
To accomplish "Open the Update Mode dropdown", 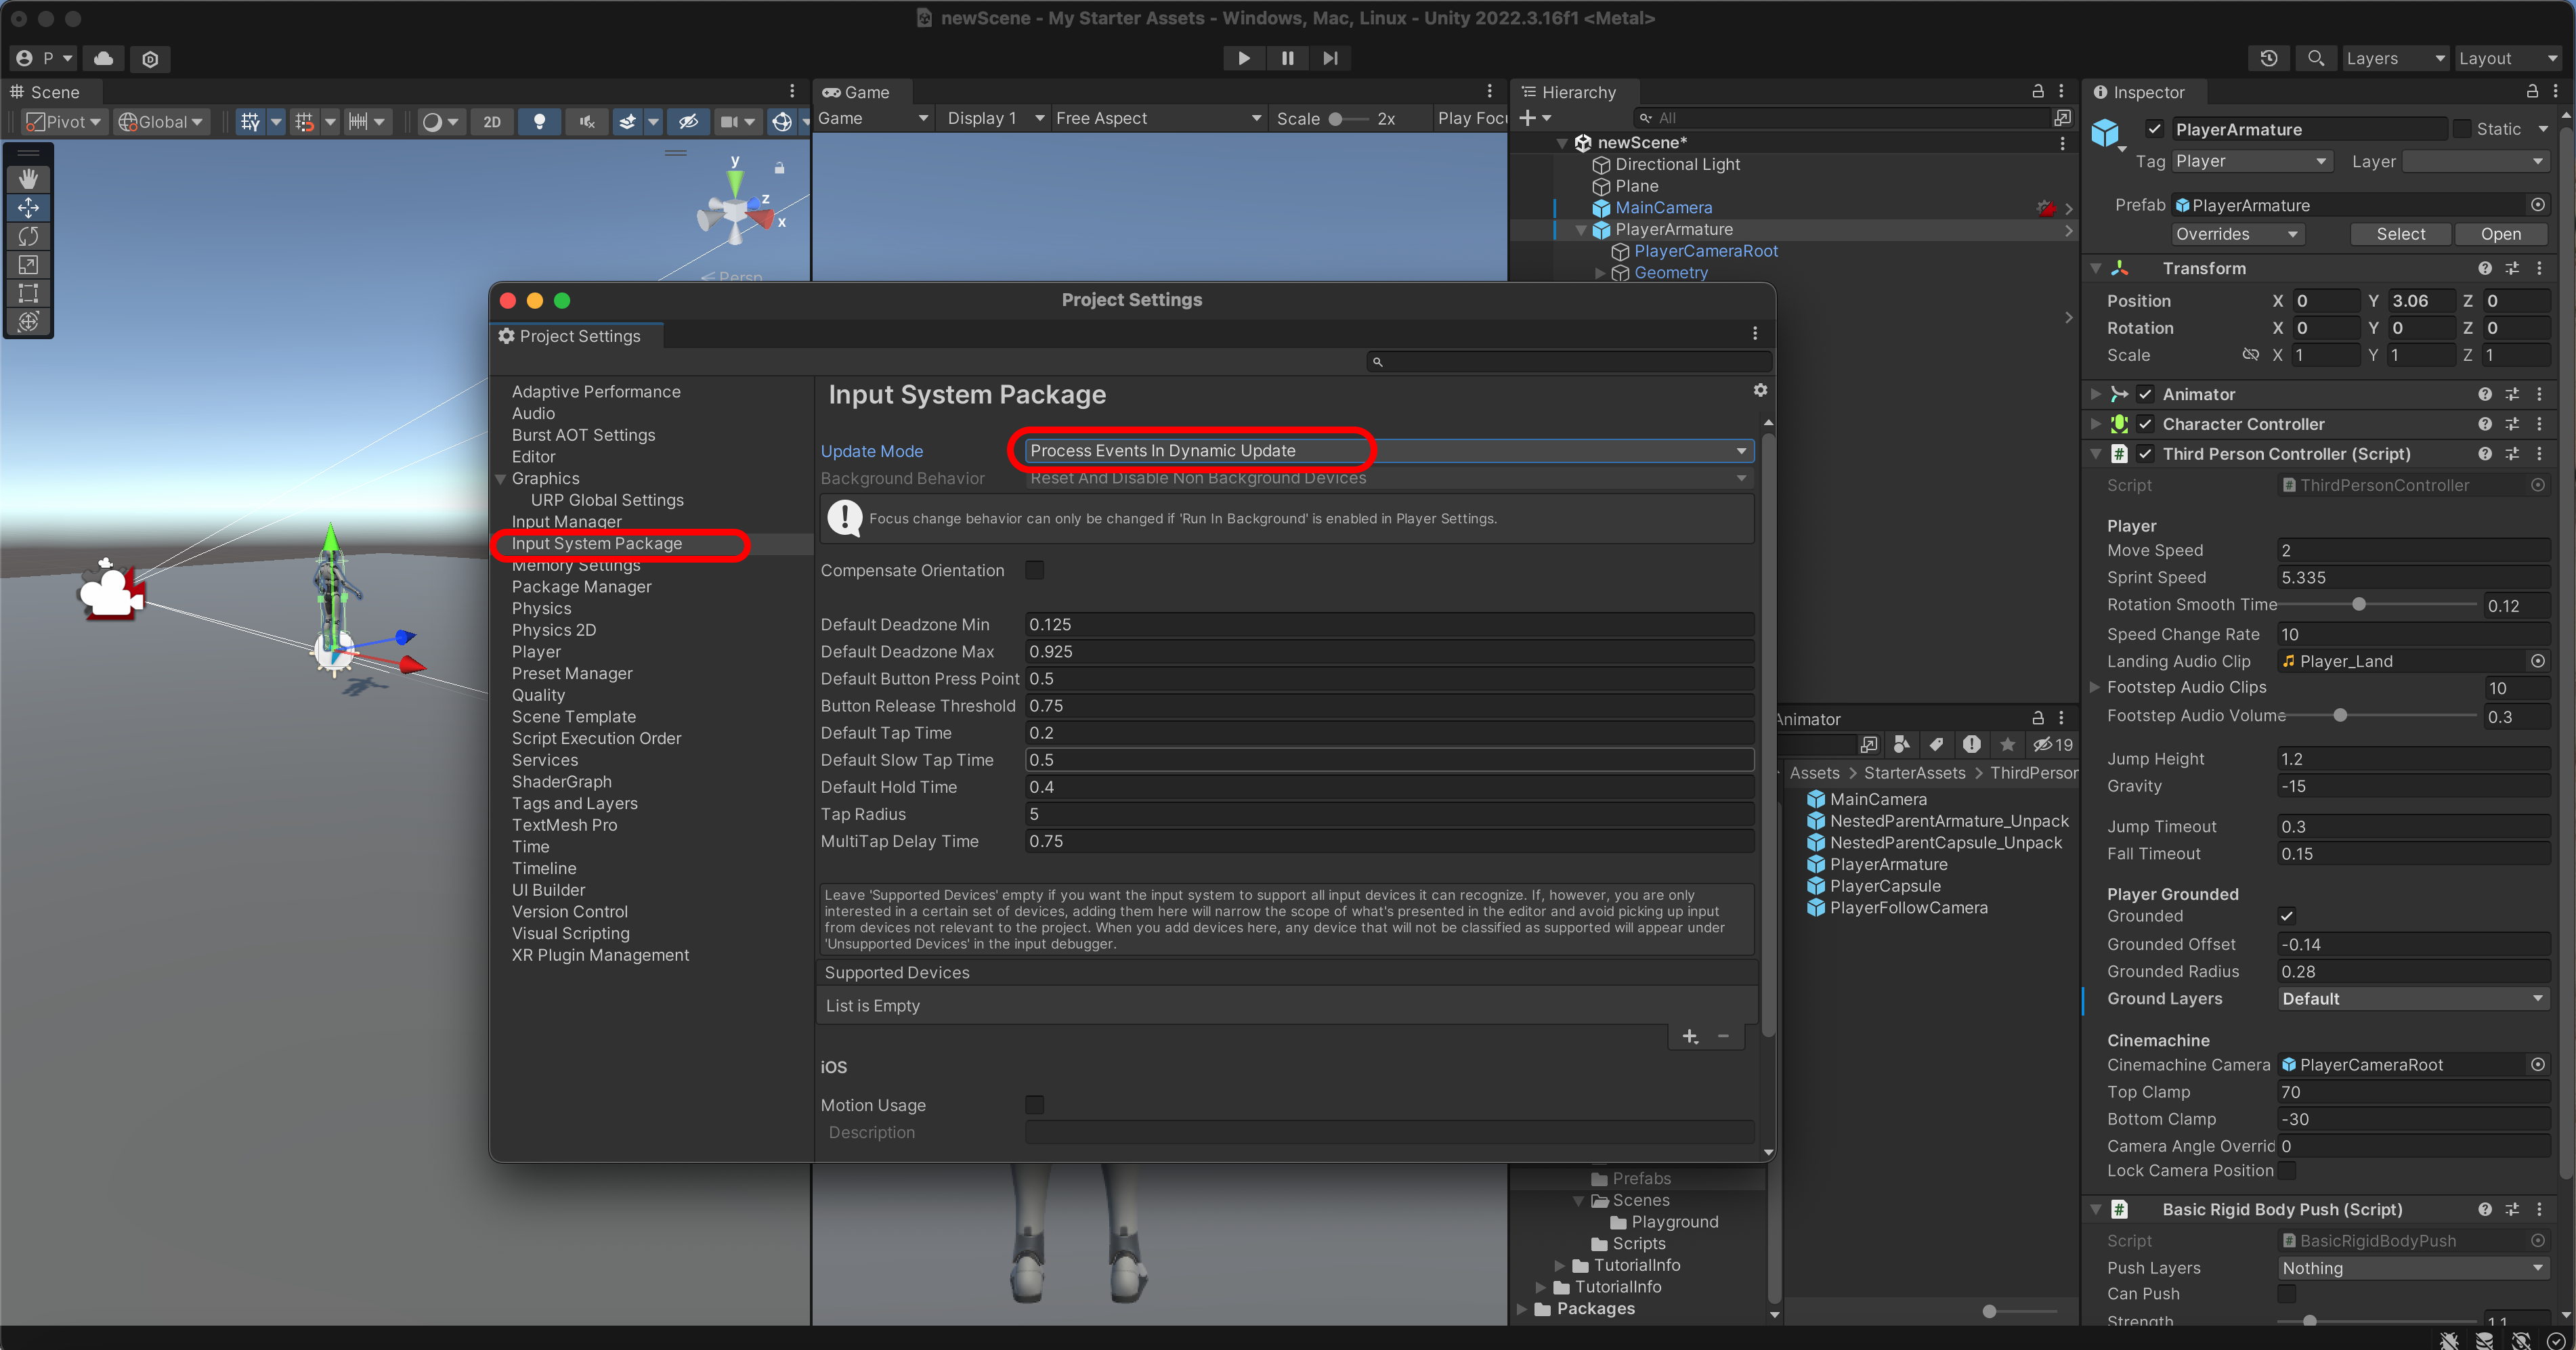I will pyautogui.click(x=1388, y=451).
